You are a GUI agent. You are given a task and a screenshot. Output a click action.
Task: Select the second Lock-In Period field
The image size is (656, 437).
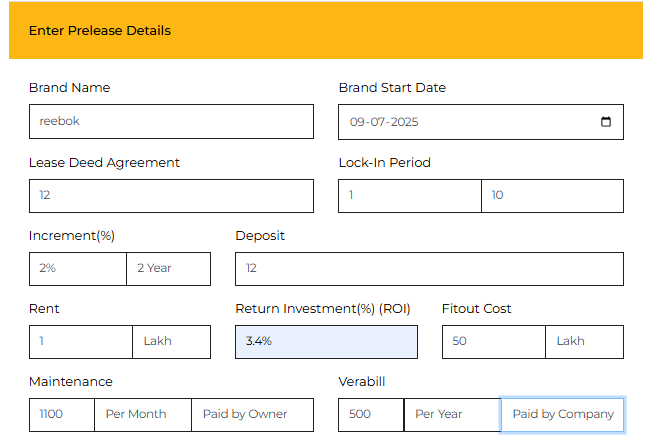click(x=552, y=196)
